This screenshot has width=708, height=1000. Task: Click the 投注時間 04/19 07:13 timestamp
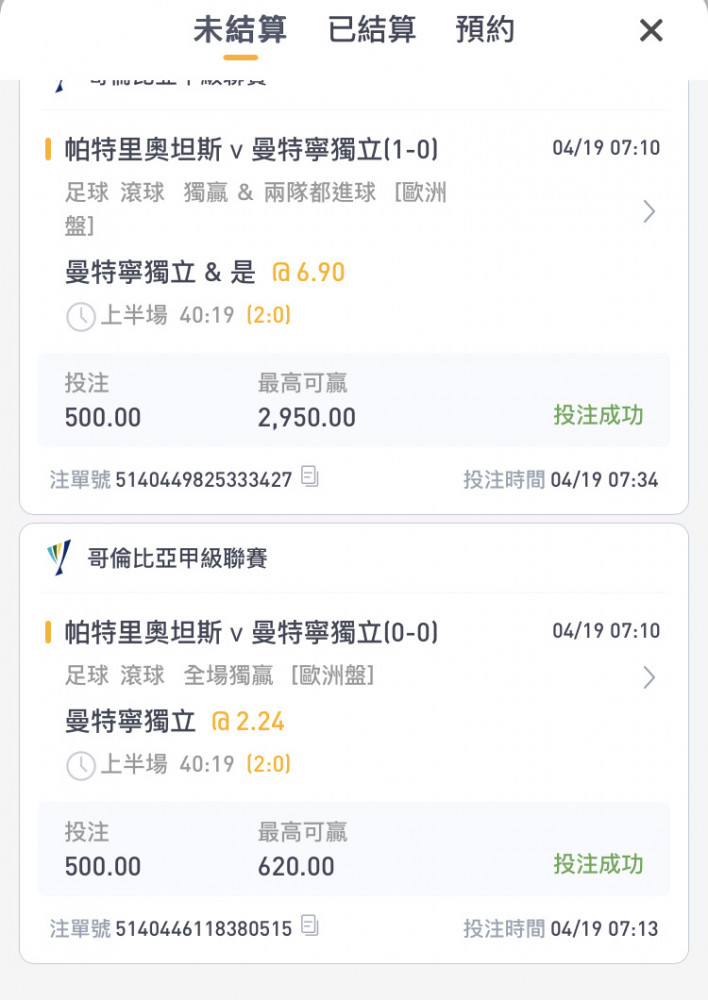561,929
